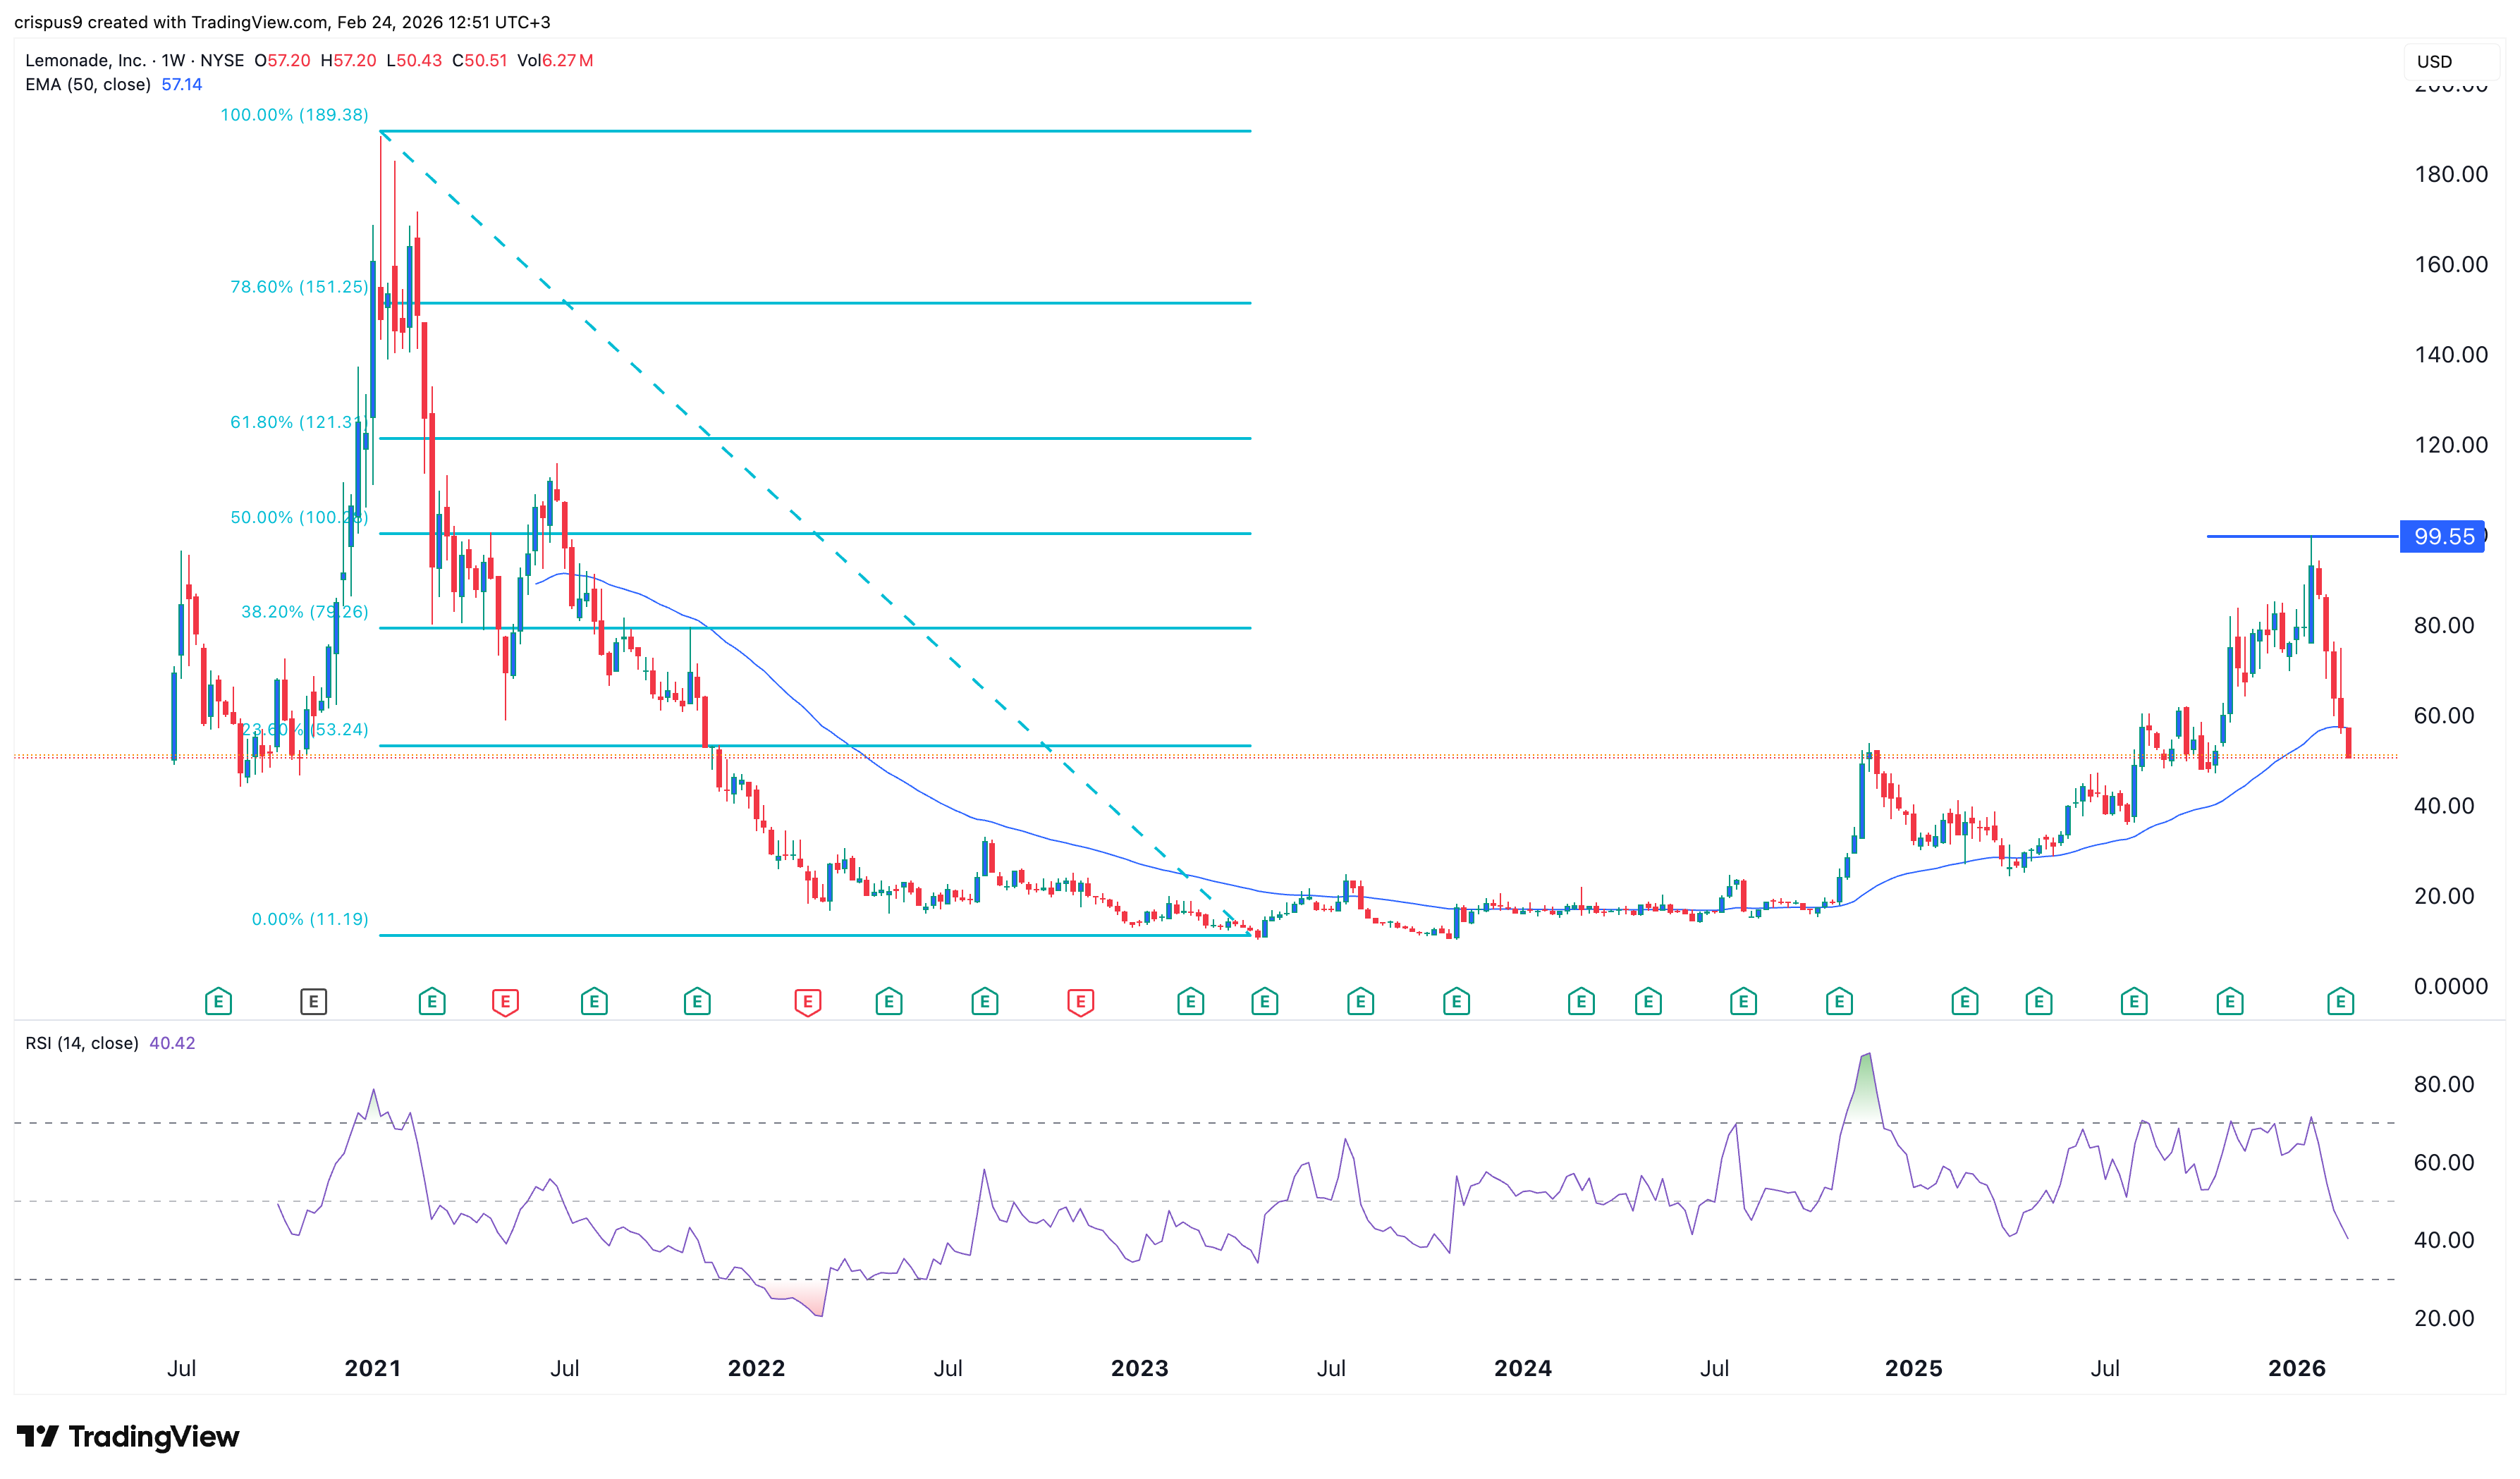
Task: Select the RSI (14, close) indicator legend
Action: (82, 1043)
